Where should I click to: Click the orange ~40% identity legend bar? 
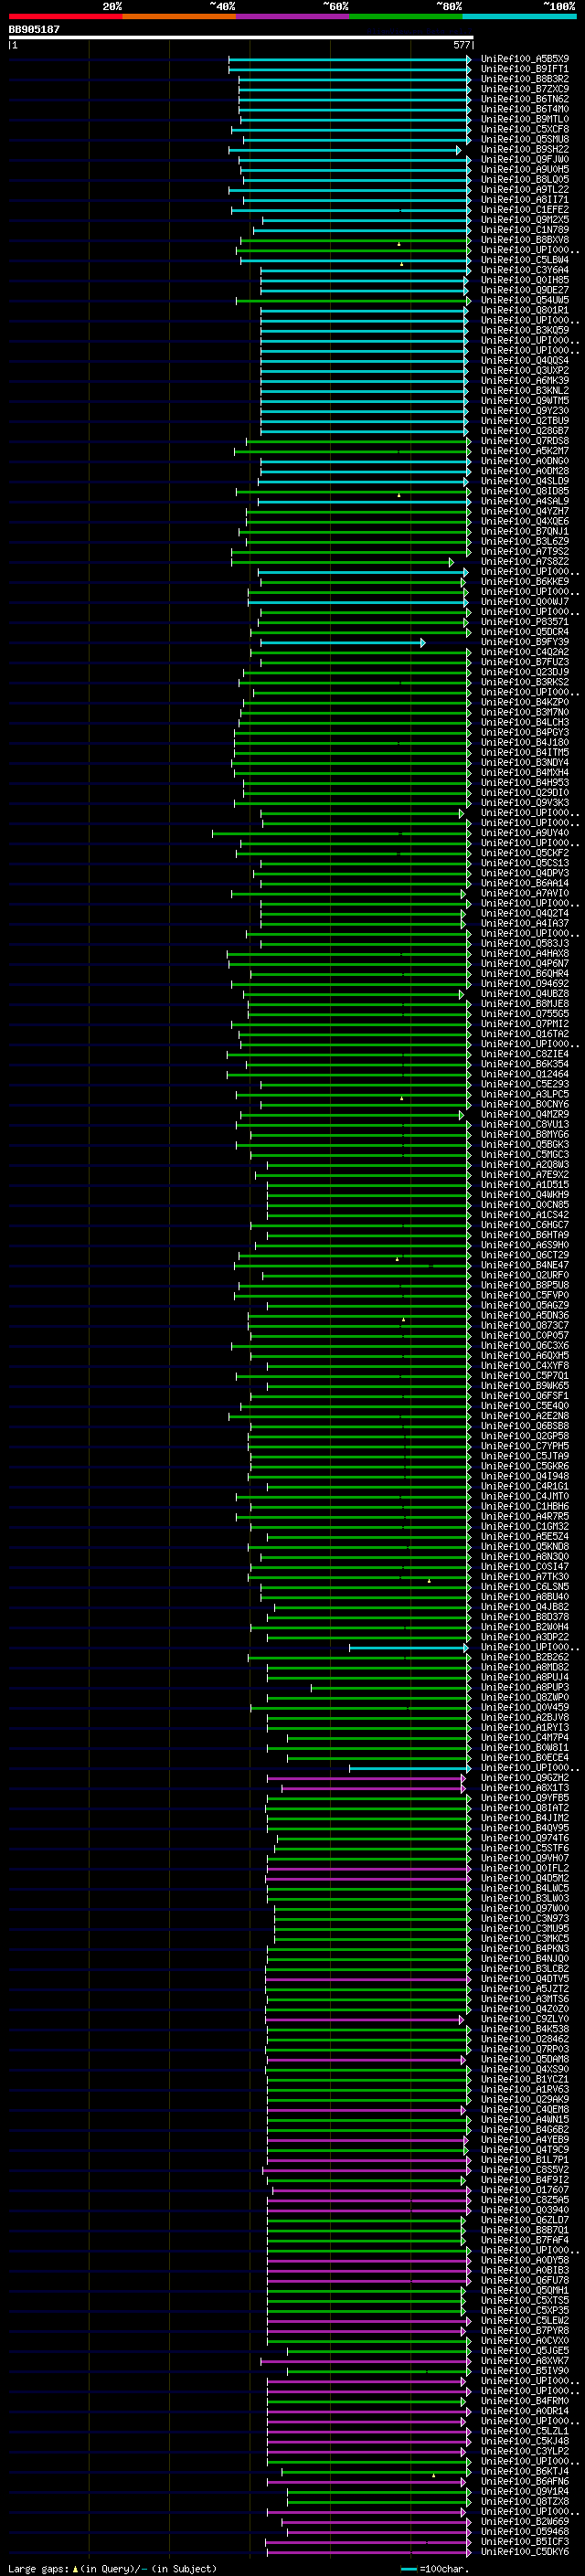pos(179,16)
